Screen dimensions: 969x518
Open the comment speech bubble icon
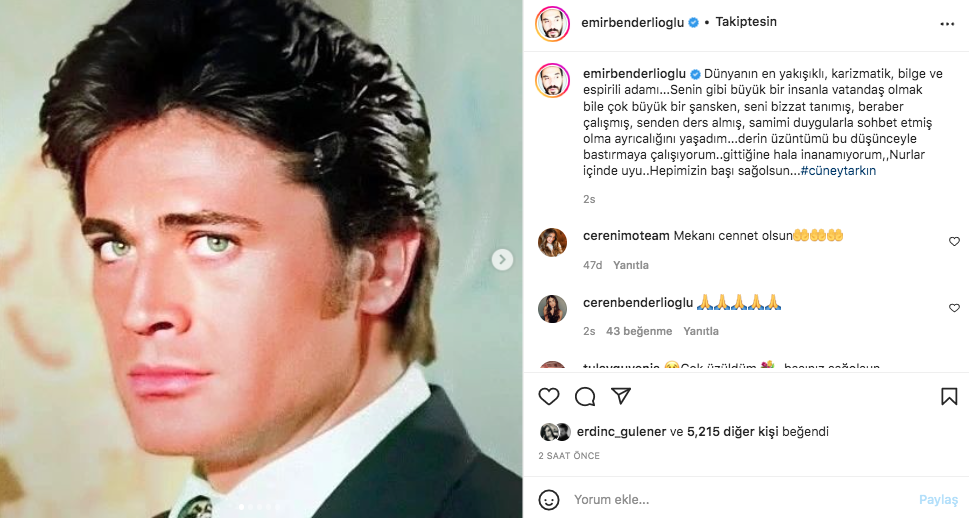585,396
